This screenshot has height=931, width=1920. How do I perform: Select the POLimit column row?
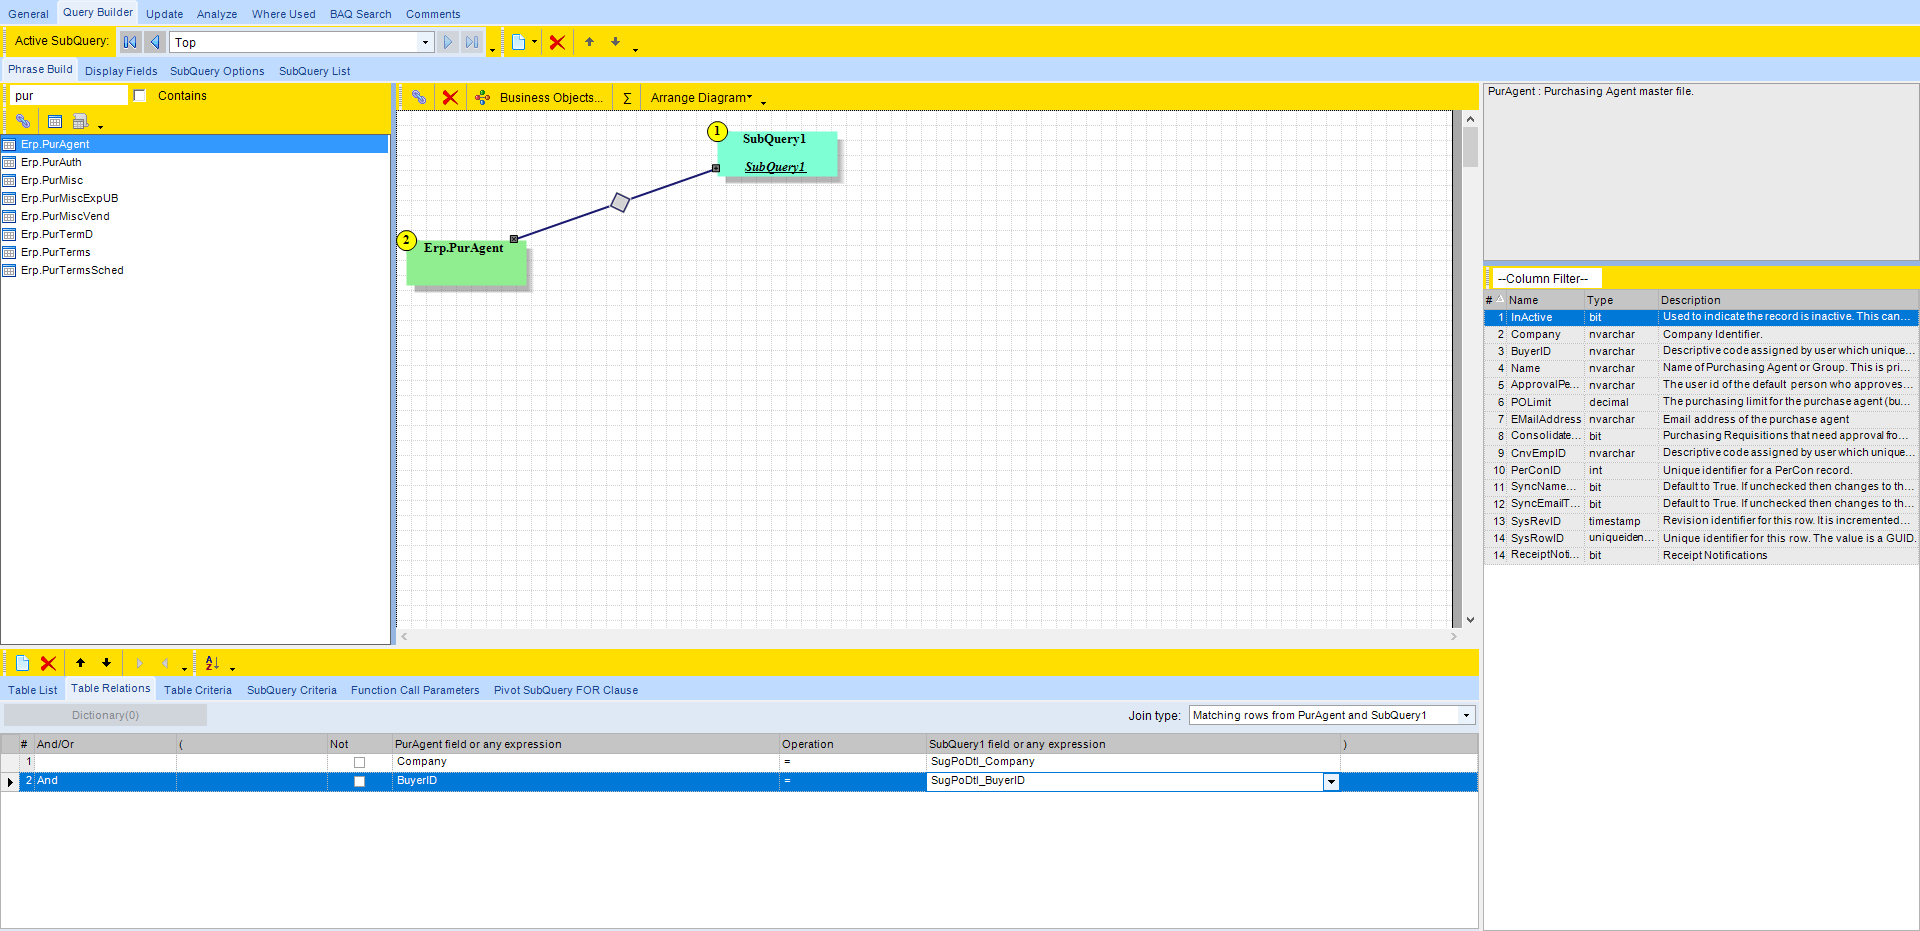1702,402
